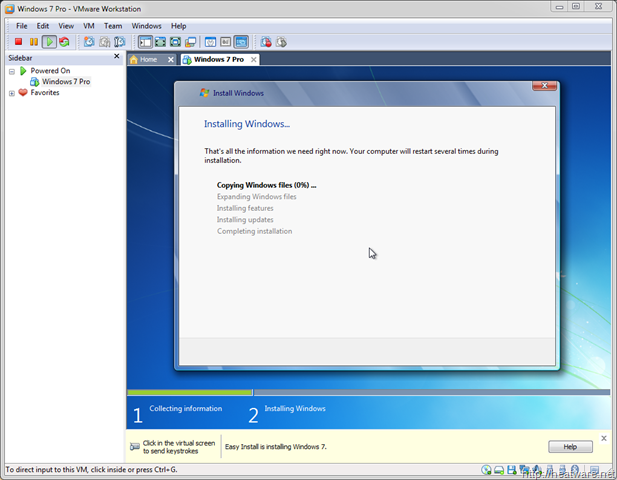Expand the Favorites tree node
Screen dimensions: 617x480
point(11,93)
